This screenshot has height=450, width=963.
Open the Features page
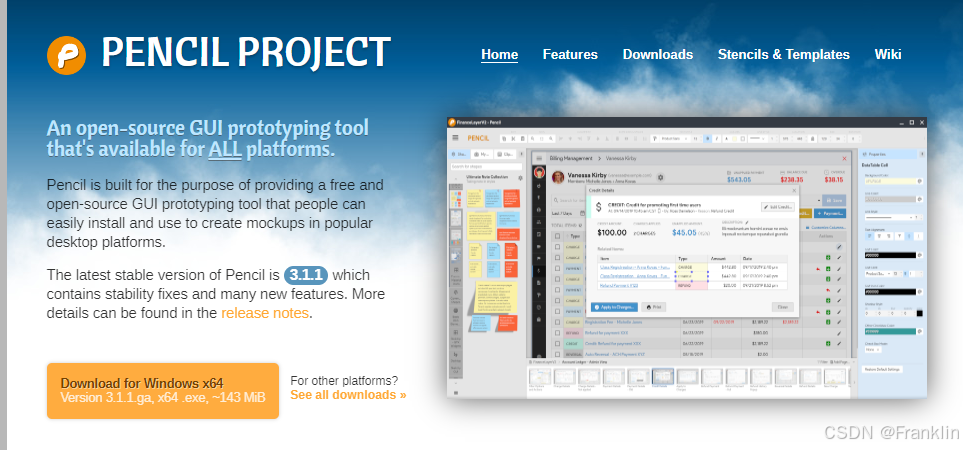[x=570, y=55]
